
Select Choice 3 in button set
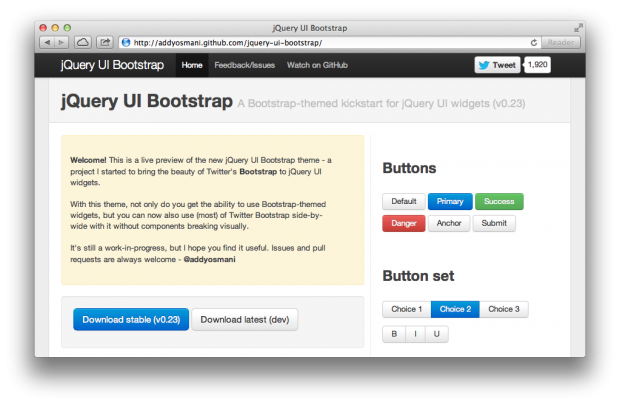(x=504, y=309)
